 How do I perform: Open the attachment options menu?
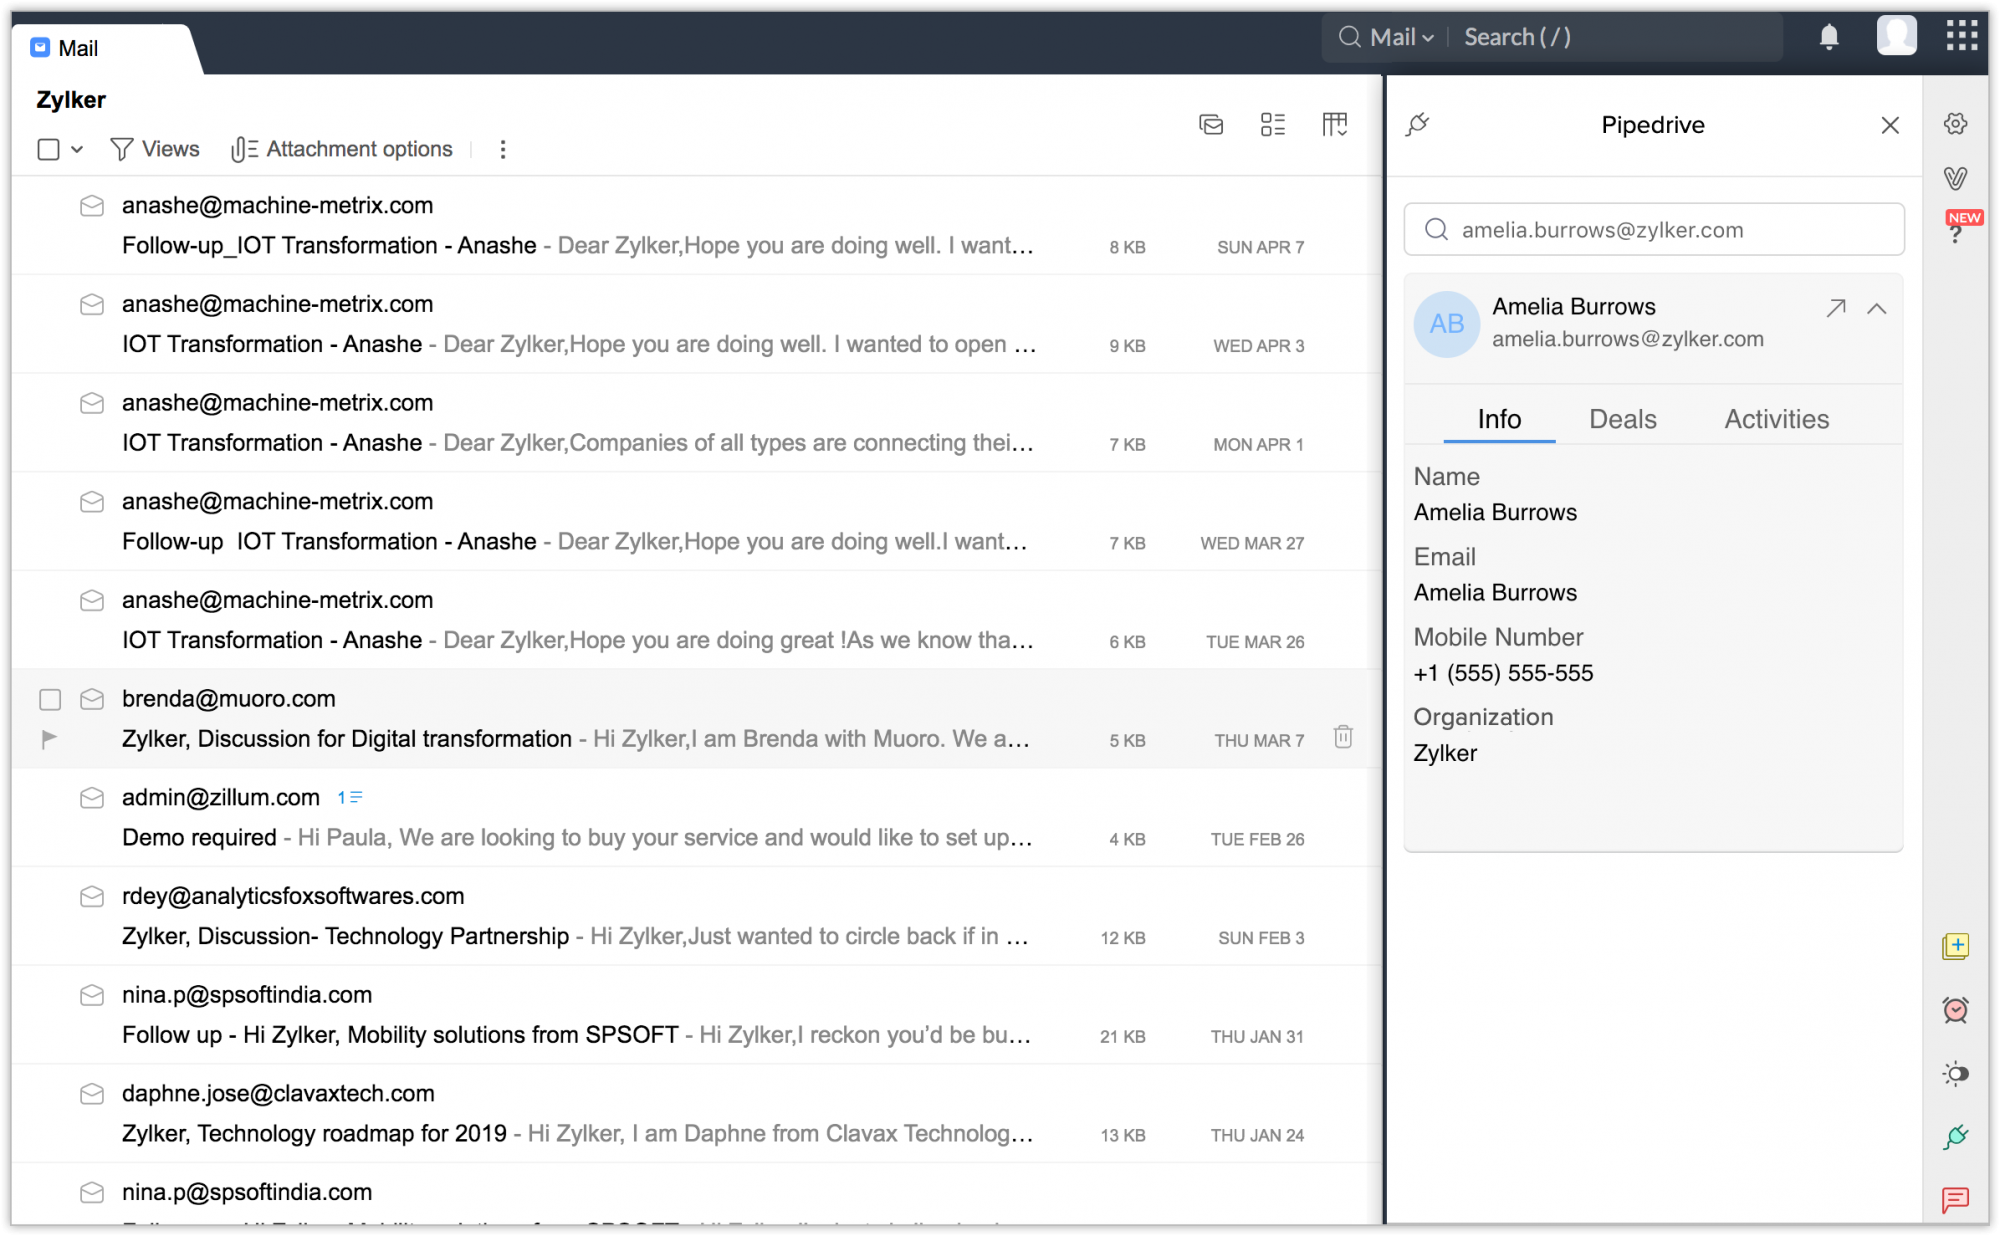[x=341, y=149]
